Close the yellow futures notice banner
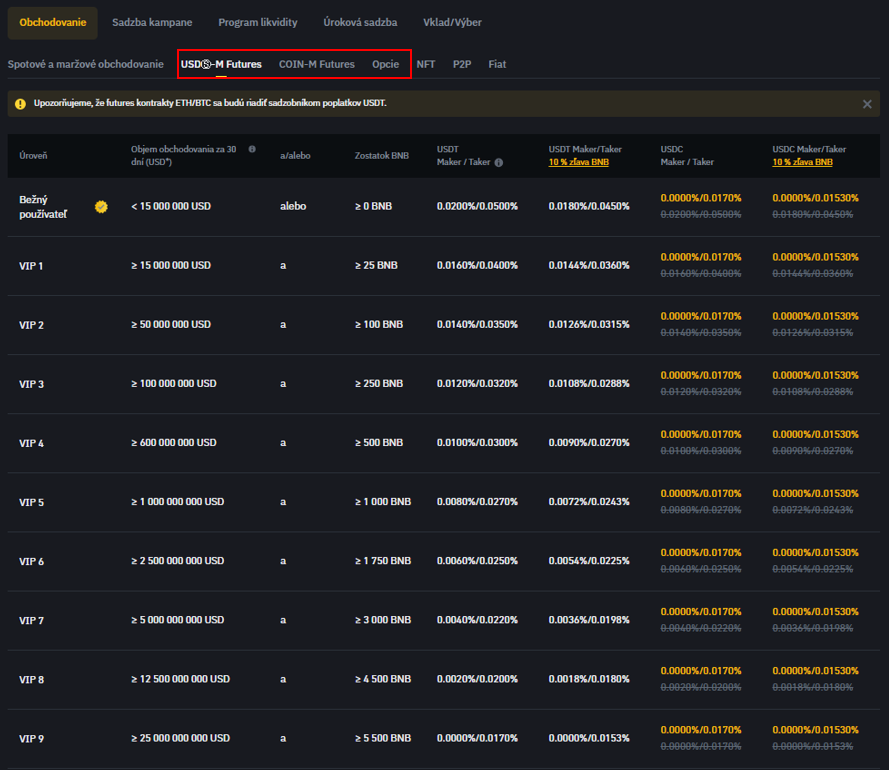This screenshot has width=889, height=770. pos(867,104)
